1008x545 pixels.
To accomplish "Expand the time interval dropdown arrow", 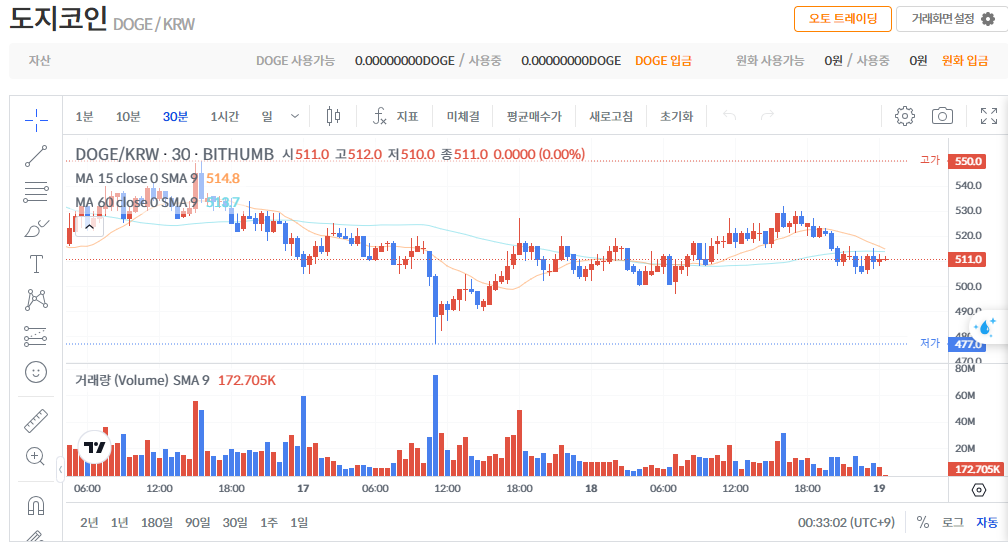I will point(294,116).
